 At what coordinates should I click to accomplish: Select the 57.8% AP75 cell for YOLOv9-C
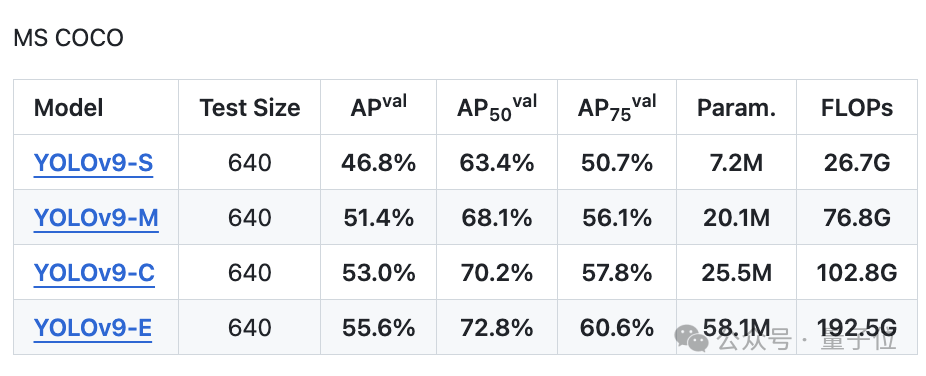click(x=617, y=273)
